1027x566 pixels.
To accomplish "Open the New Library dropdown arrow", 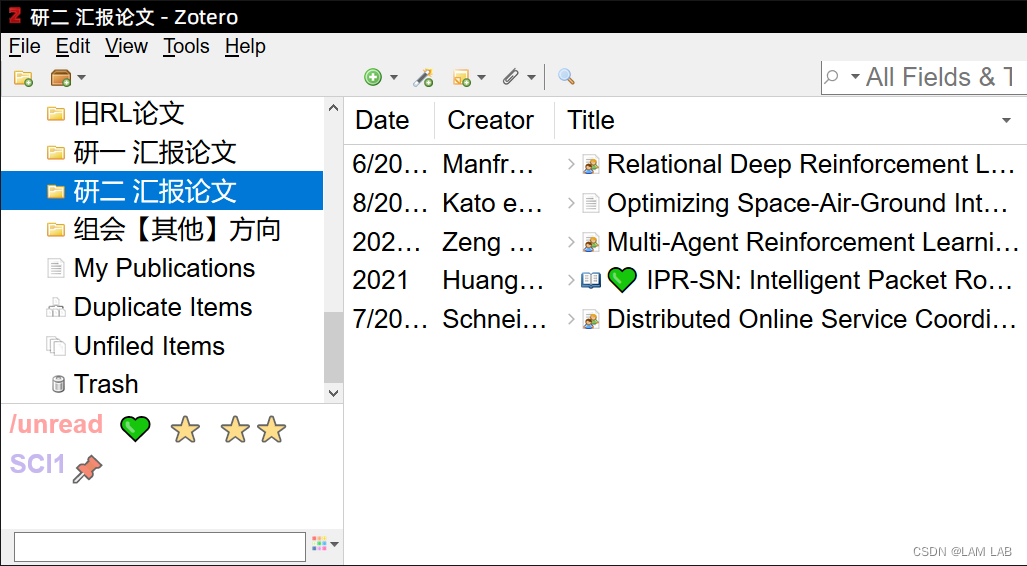I will 81,77.
